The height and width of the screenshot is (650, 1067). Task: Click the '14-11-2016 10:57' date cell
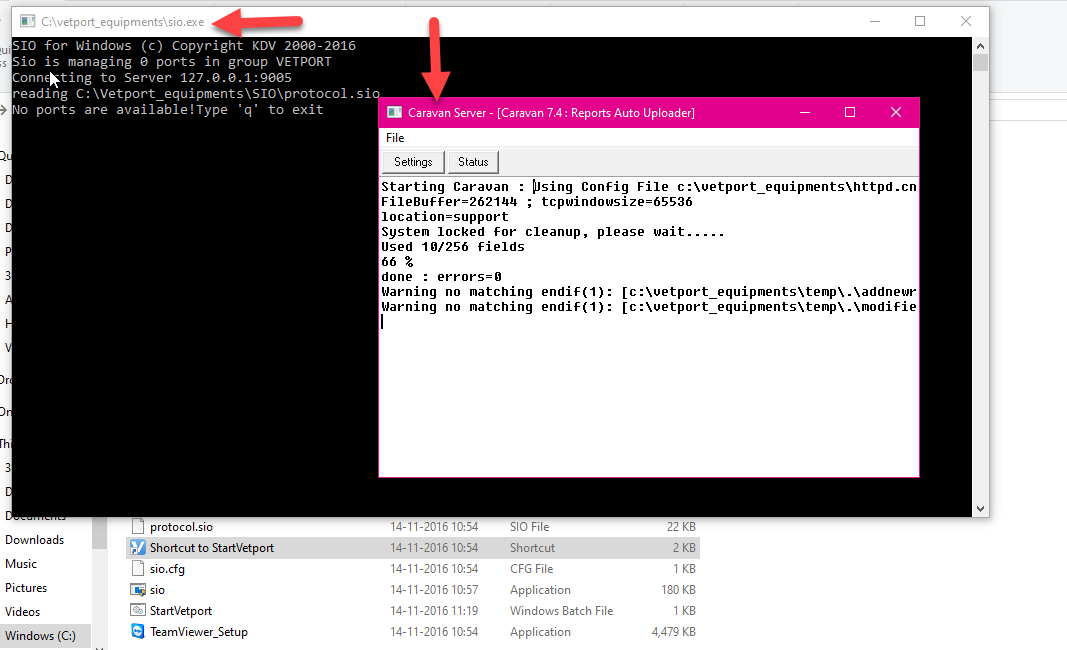pyautogui.click(x=434, y=590)
